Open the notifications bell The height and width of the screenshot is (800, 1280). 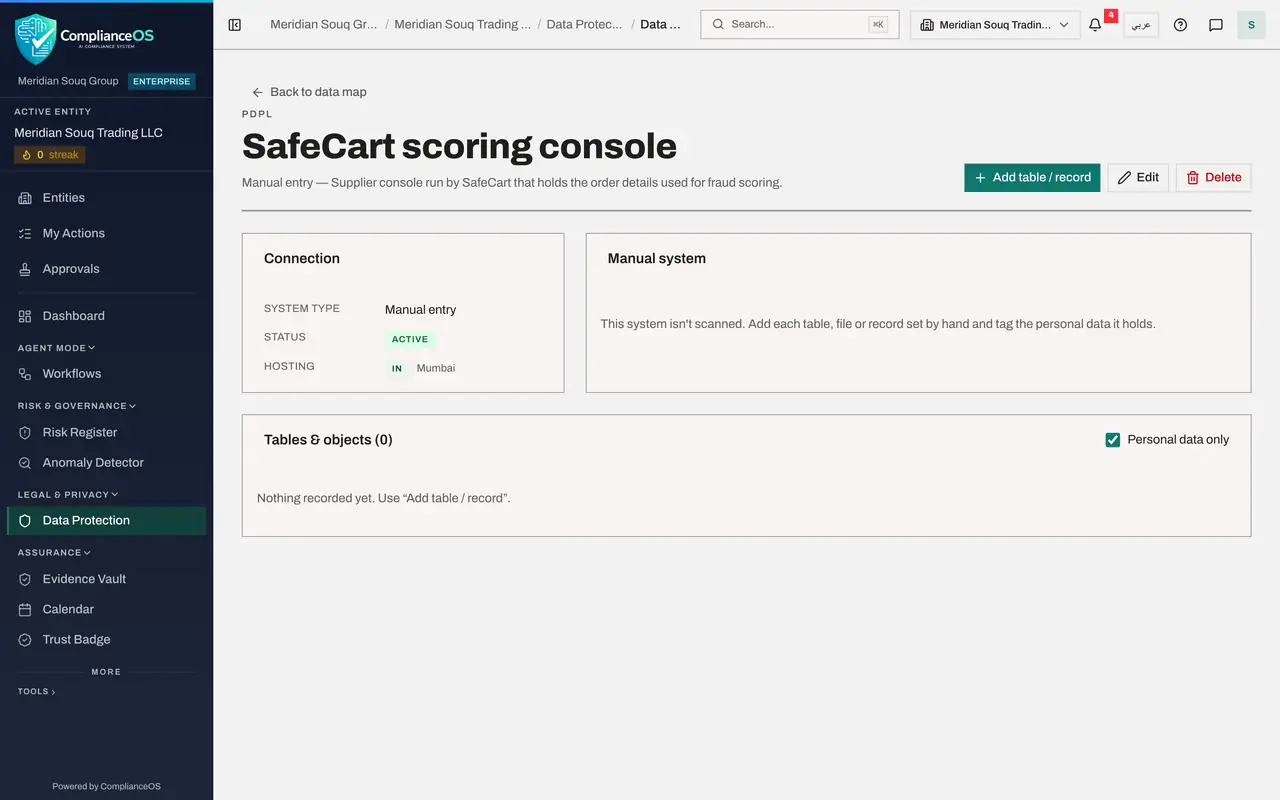pos(1095,25)
